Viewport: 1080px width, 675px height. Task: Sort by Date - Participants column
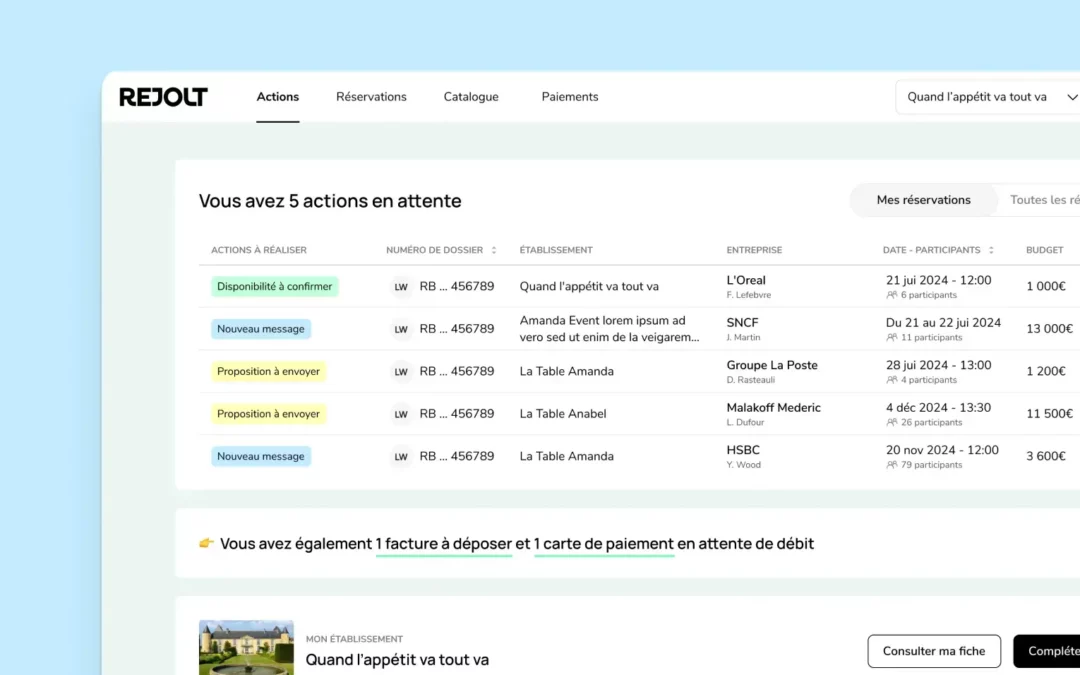click(x=938, y=250)
